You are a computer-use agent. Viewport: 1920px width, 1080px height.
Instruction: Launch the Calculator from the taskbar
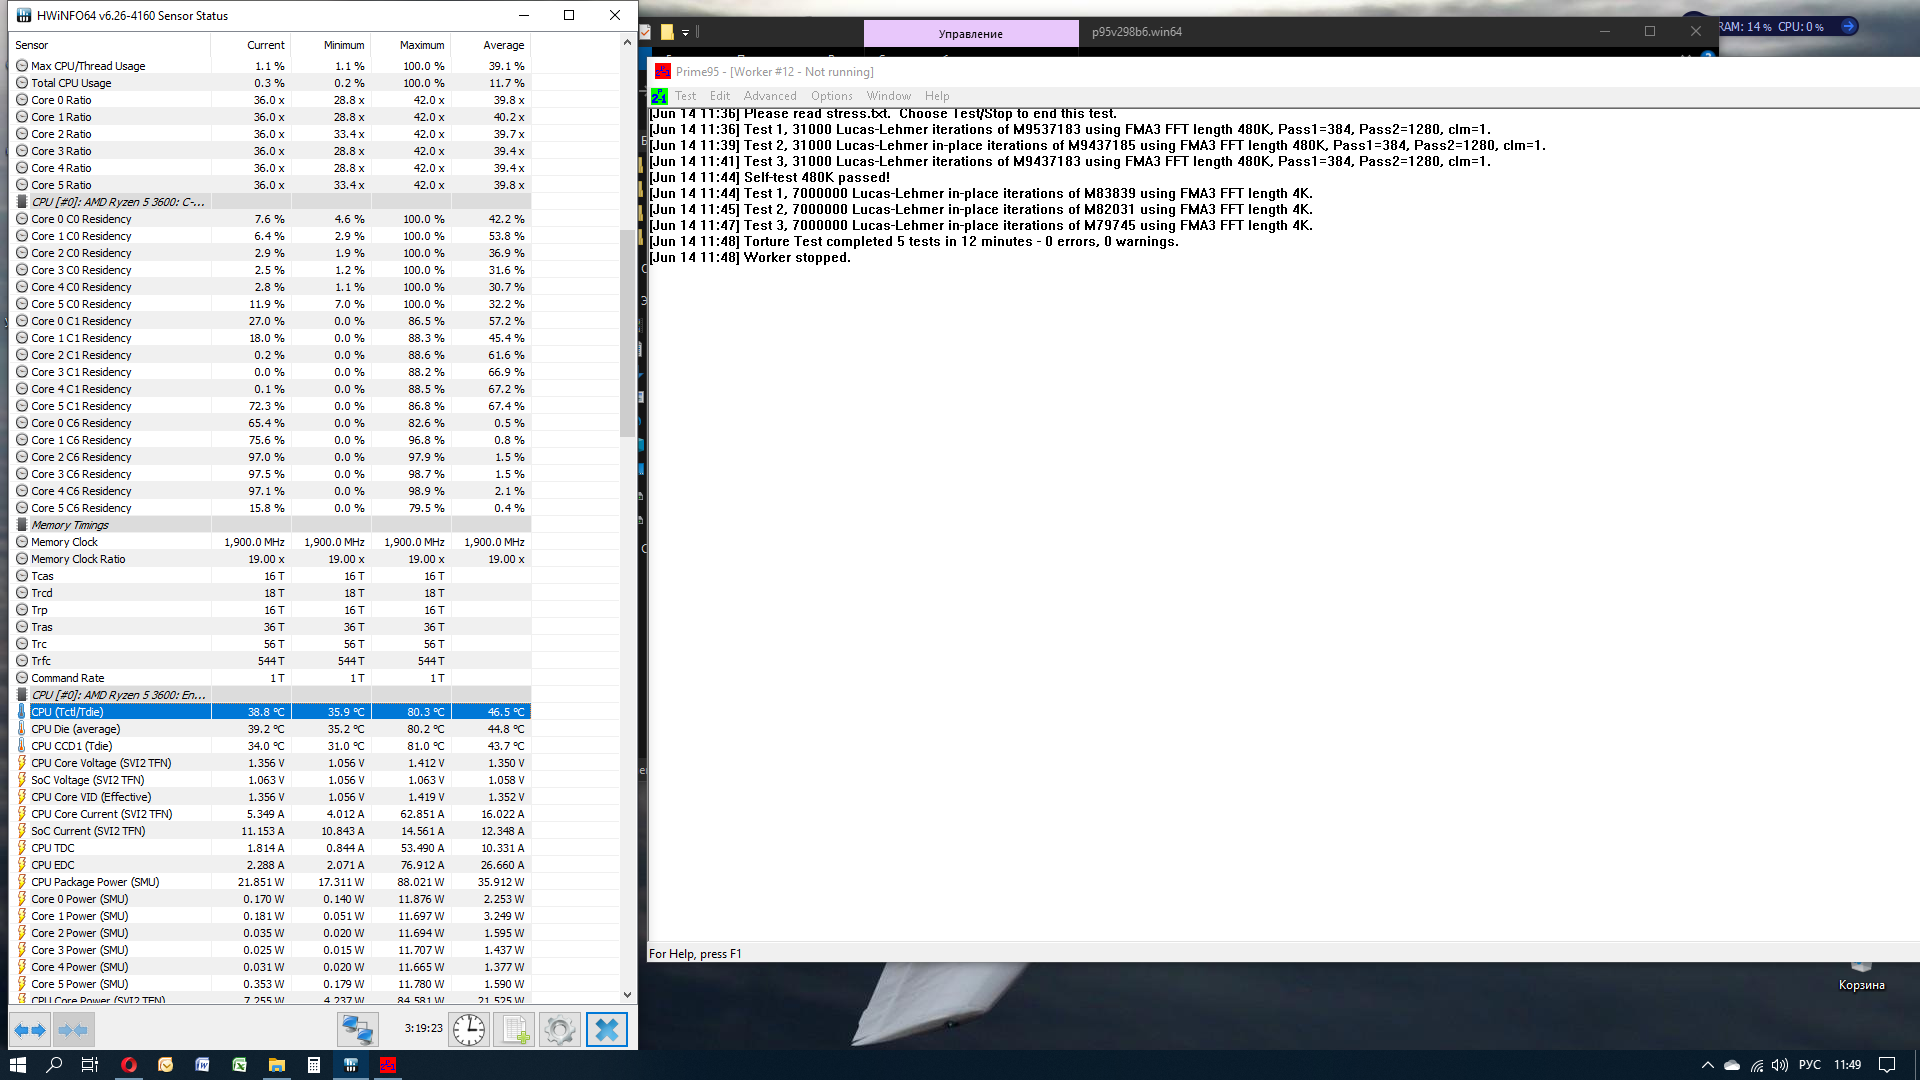point(313,1065)
